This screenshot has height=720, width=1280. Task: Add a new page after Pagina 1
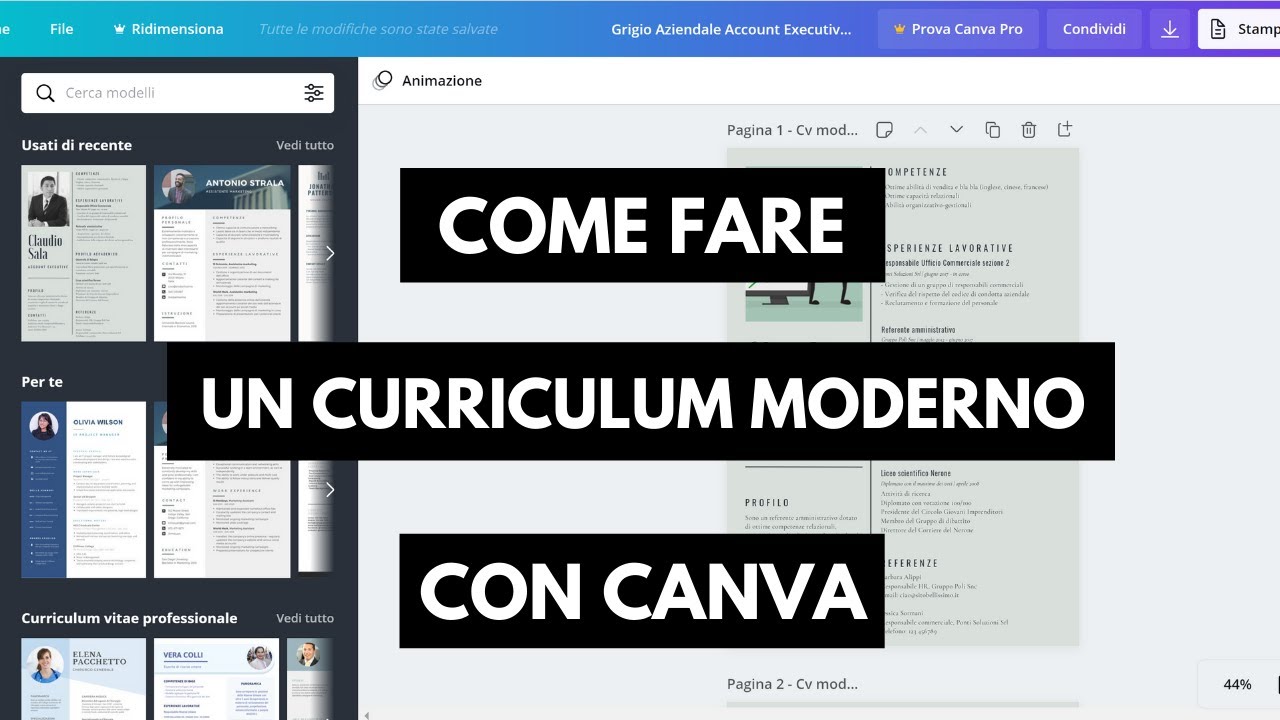point(1064,129)
